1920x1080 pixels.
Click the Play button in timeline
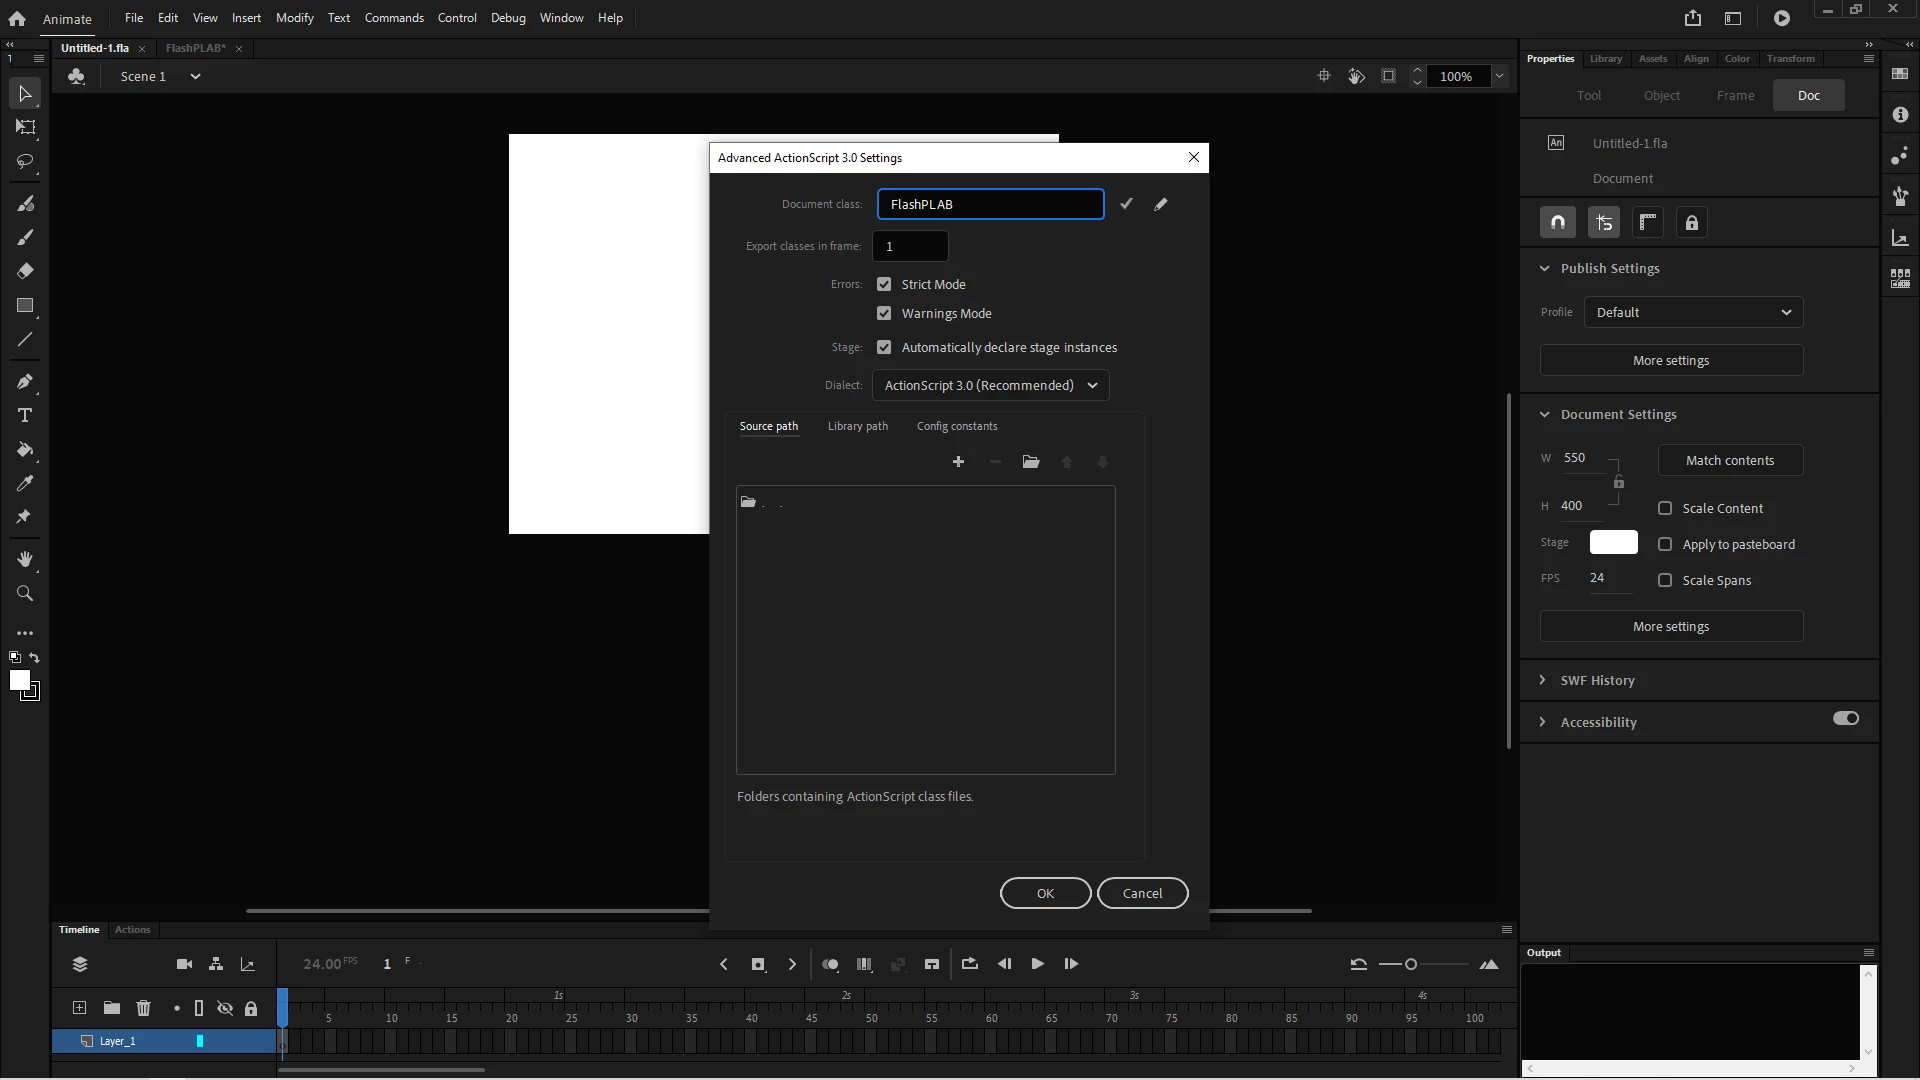[x=1037, y=964]
